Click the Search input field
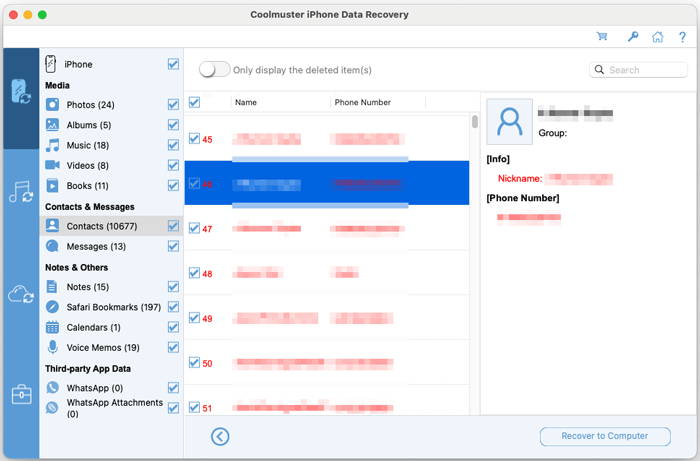 pyautogui.click(x=638, y=70)
